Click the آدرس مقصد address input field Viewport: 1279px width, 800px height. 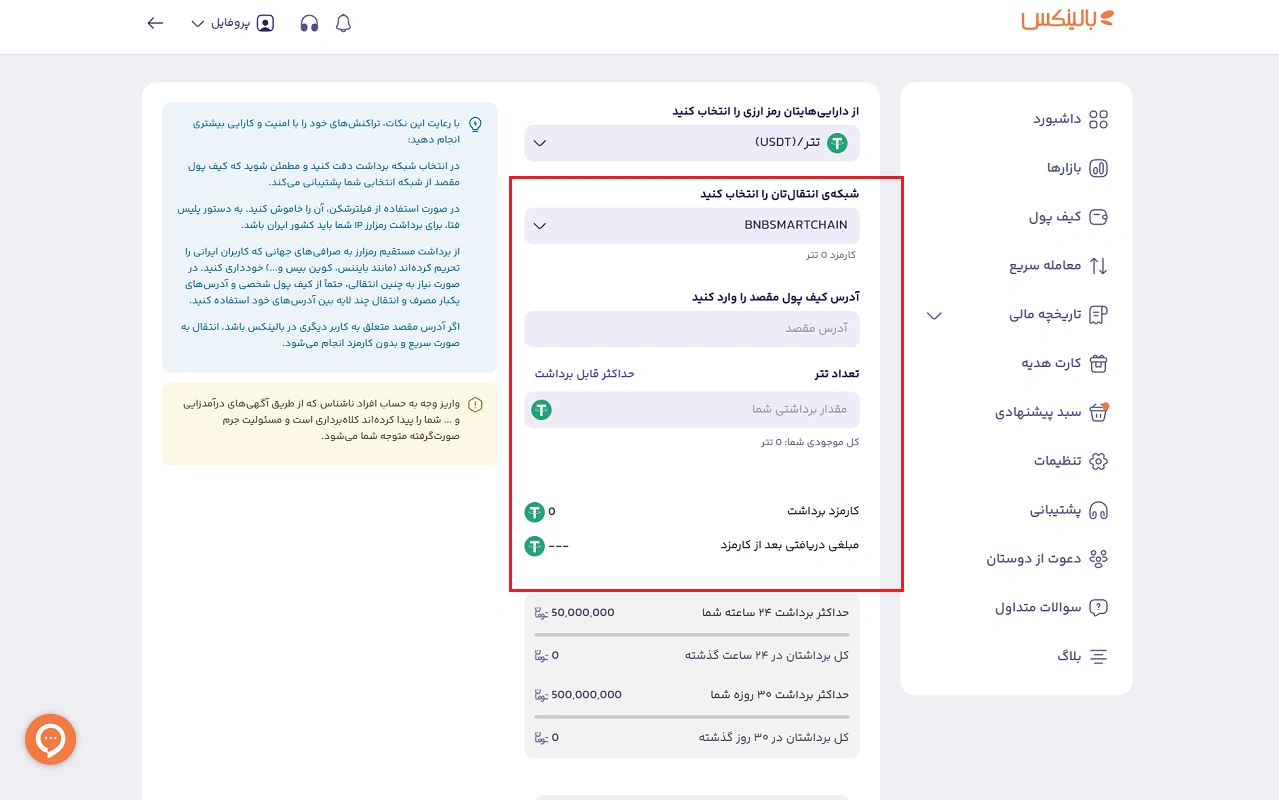click(691, 329)
